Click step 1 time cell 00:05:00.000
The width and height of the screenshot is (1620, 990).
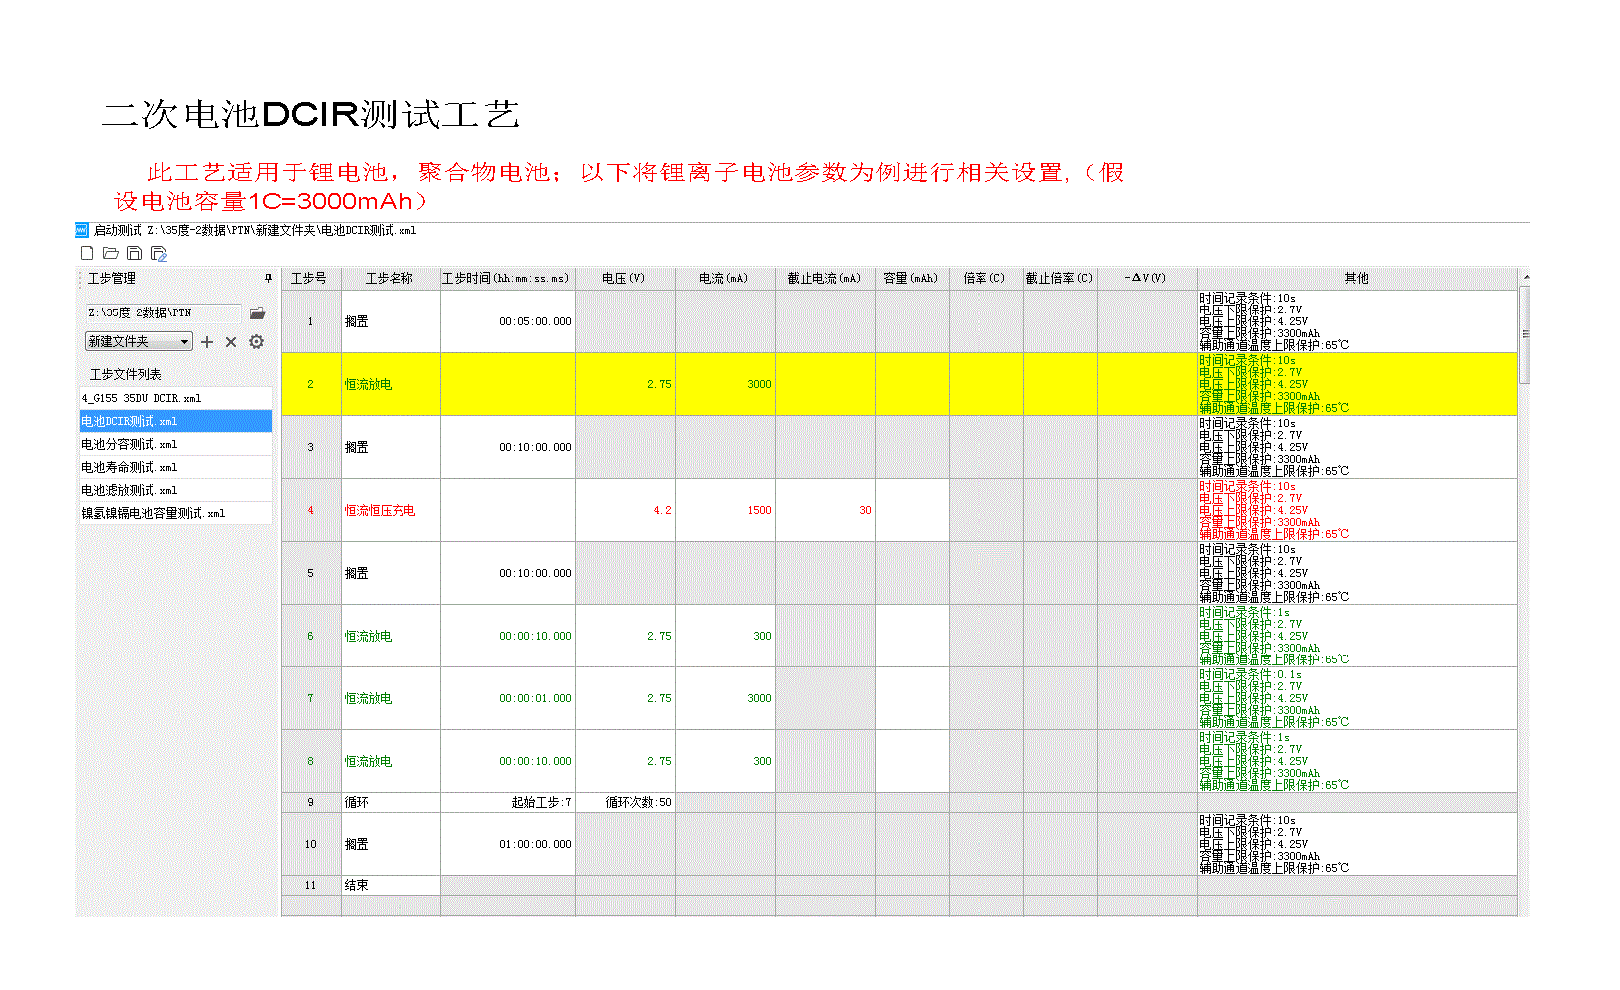point(507,321)
